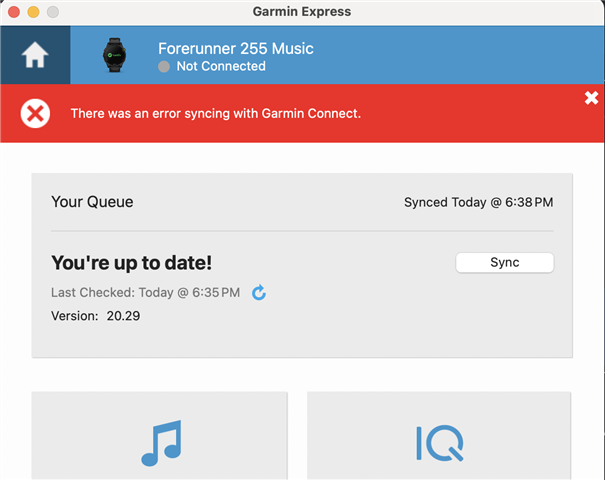Select the Forerunner 255 Music device title
Viewport: 605px width, 480px height.
tap(236, 49)
